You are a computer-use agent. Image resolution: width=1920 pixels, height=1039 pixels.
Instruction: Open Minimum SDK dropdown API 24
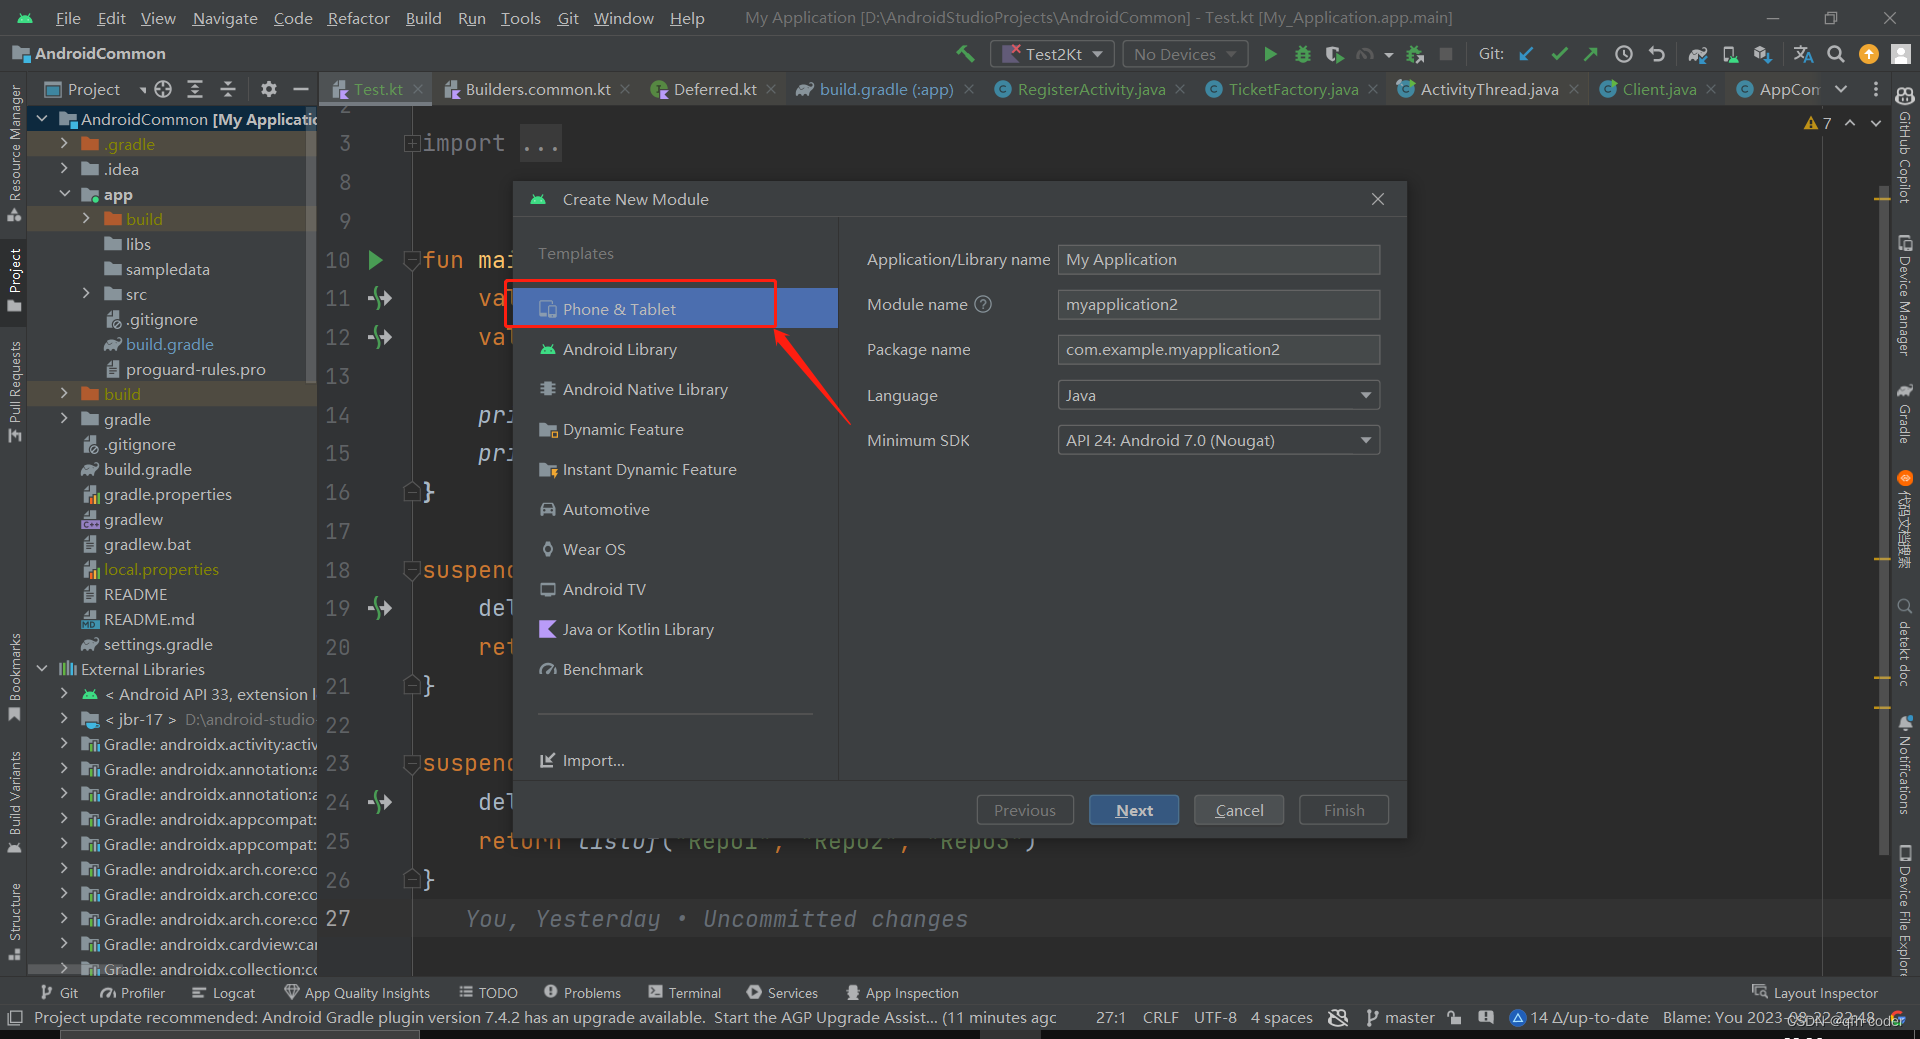(1218, 440)
